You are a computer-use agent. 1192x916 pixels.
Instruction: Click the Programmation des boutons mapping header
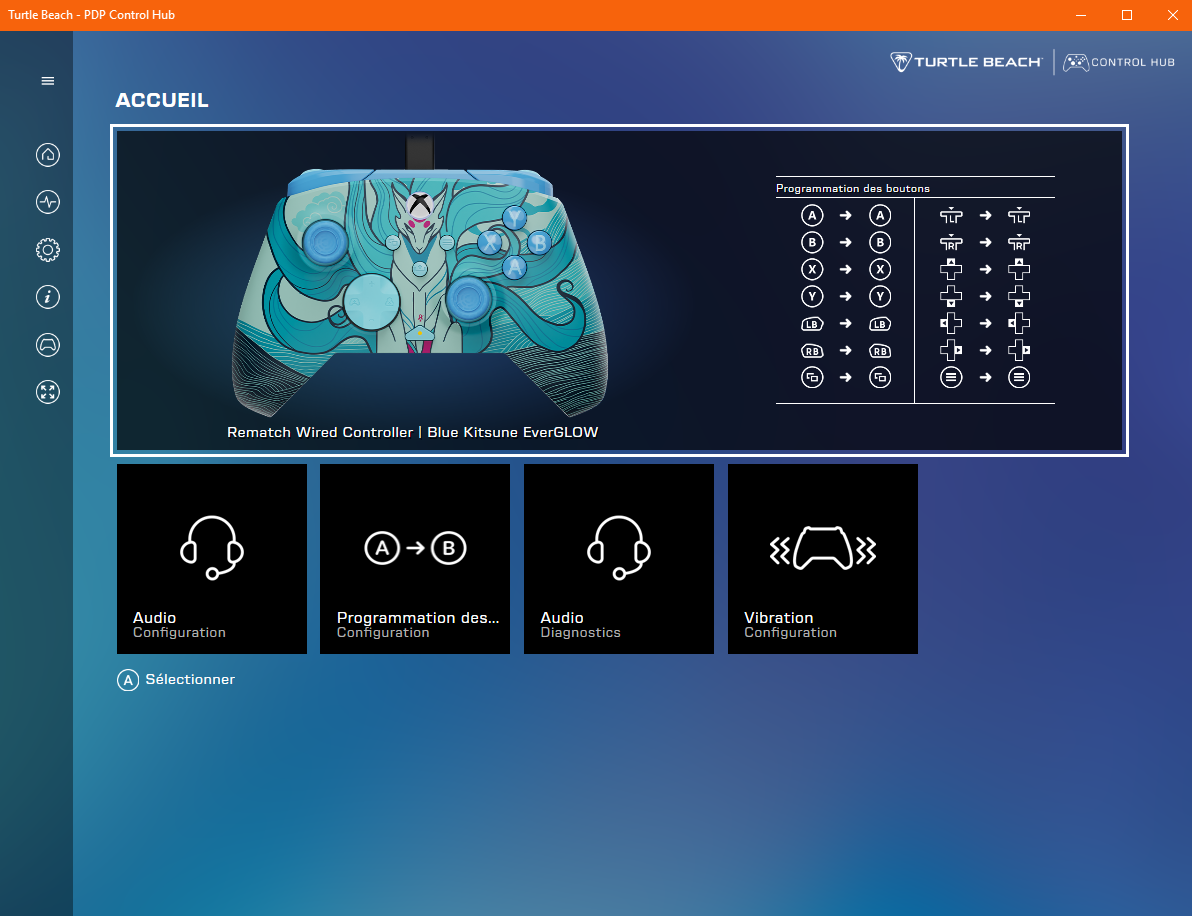tap(853, 188)
